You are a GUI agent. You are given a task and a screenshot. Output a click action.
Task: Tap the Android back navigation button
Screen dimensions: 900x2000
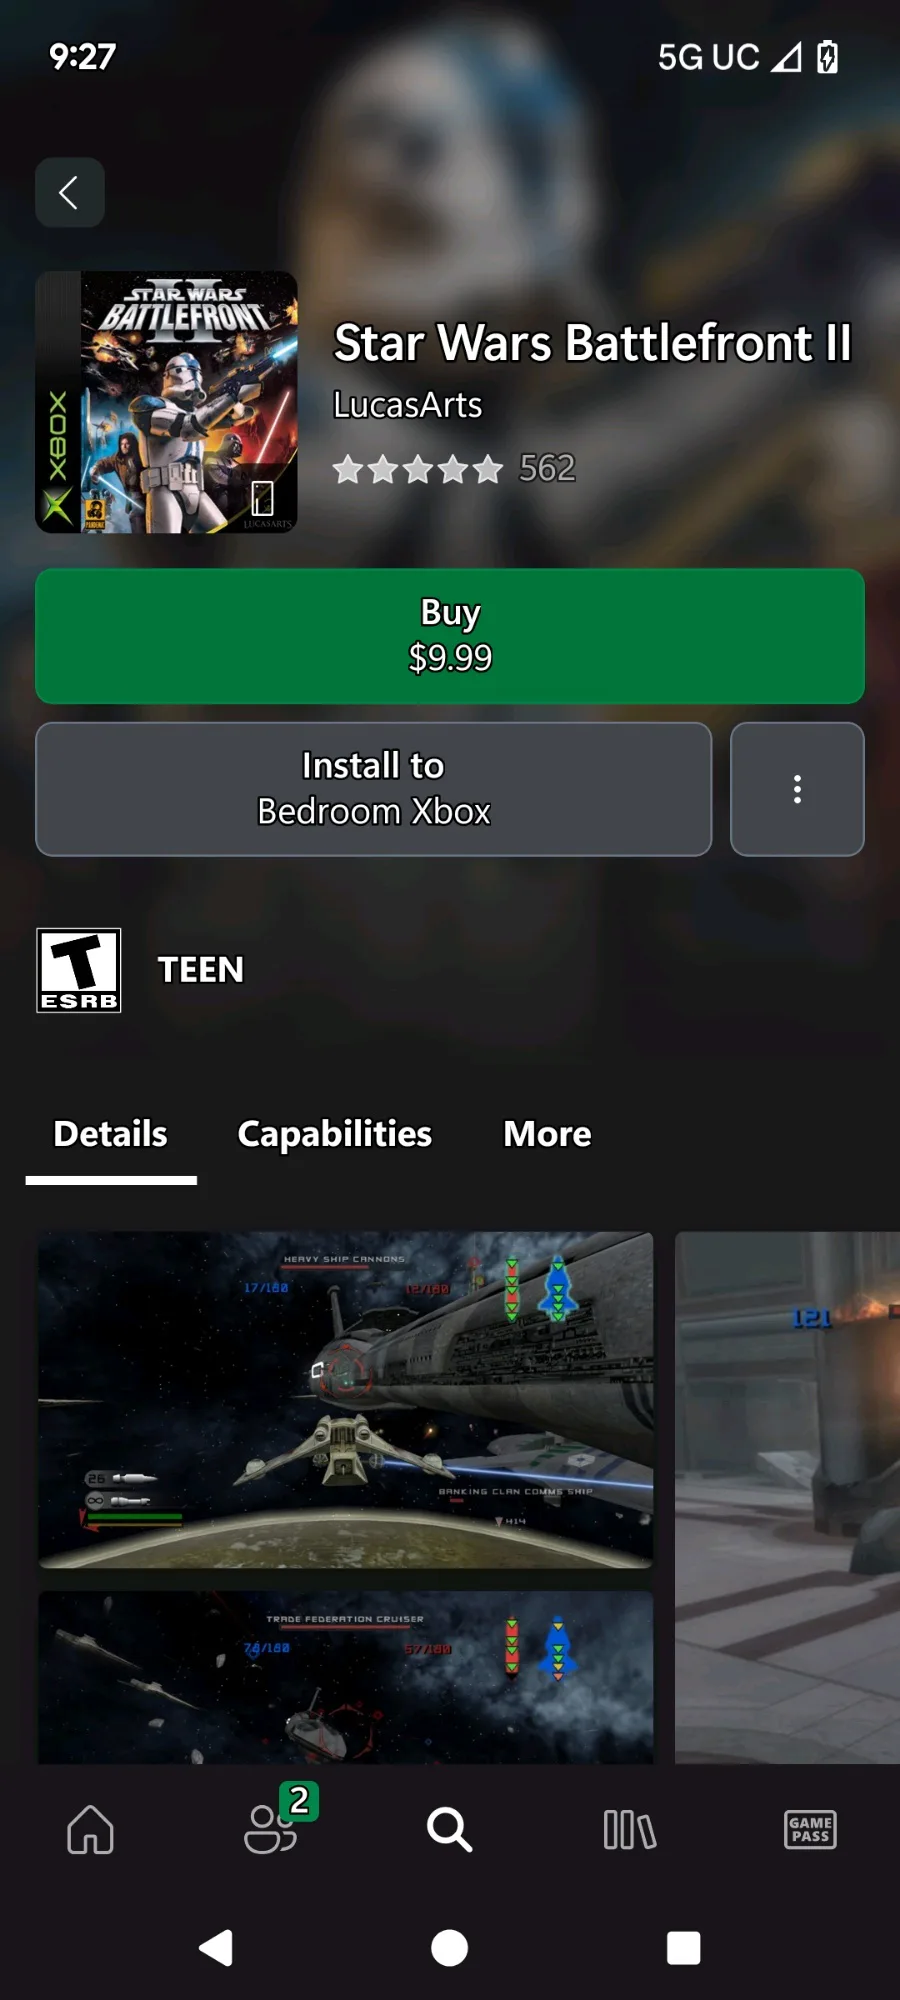point(216,1948)
